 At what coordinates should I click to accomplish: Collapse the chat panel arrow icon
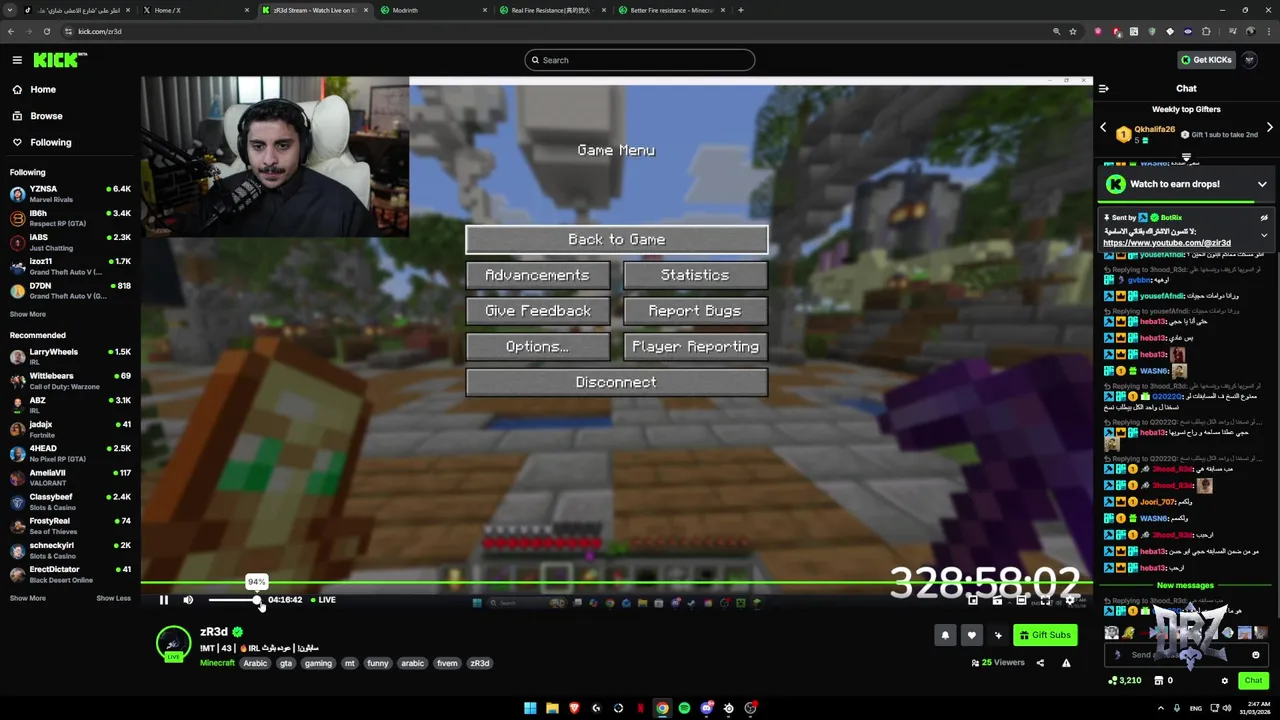pos(1103,88)
